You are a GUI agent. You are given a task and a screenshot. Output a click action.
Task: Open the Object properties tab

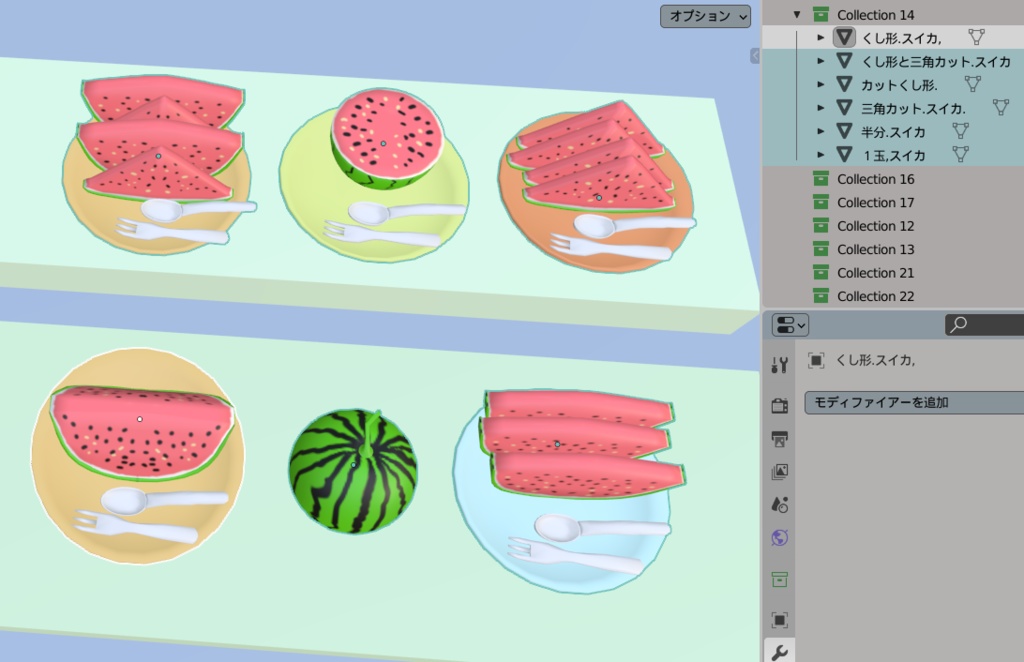pos(779,620)
